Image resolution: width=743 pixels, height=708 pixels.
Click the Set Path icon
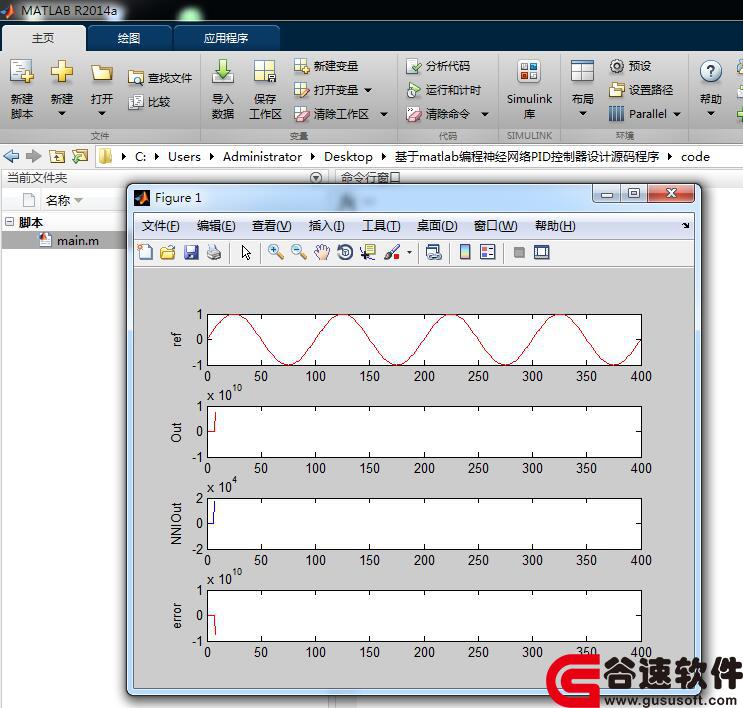pos(616,90)
